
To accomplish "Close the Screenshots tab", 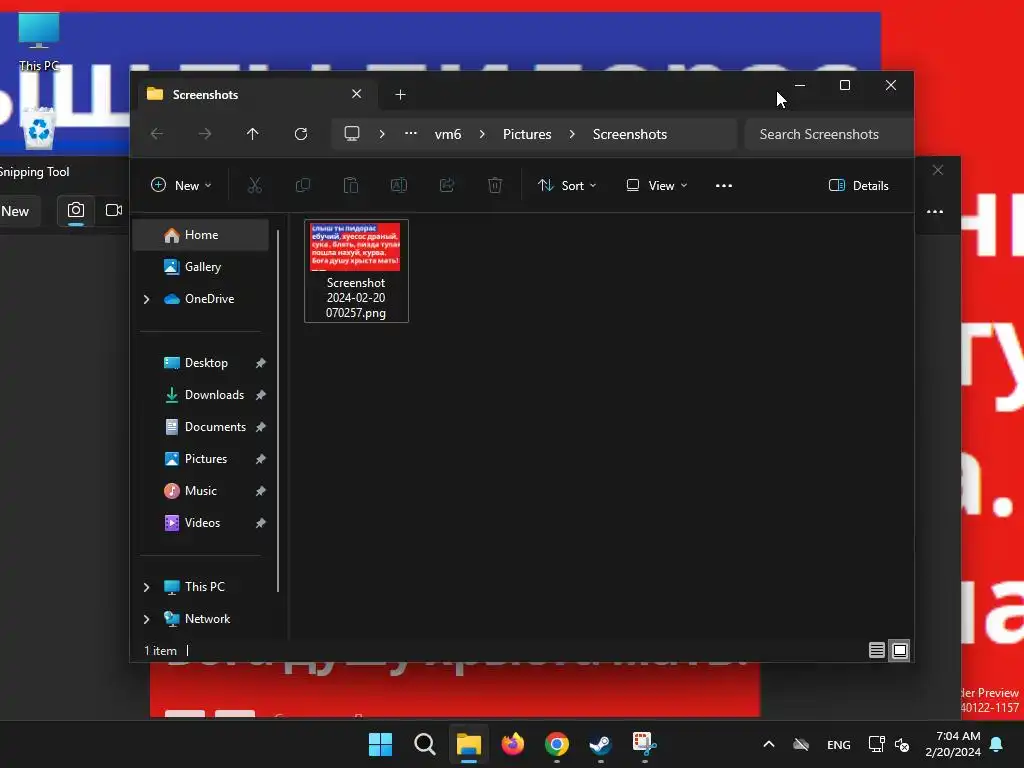I will [357, 94].
